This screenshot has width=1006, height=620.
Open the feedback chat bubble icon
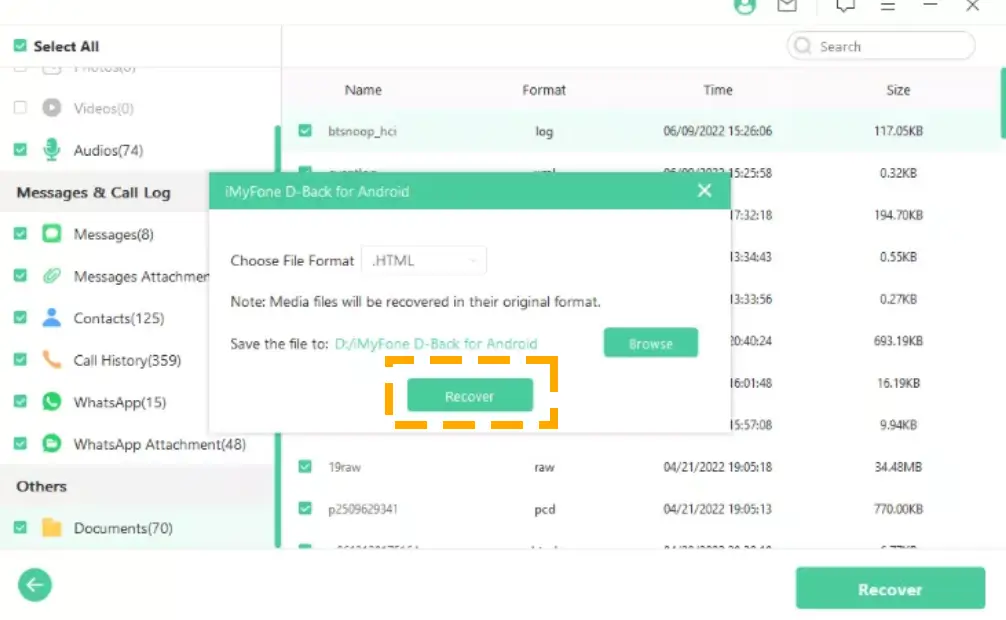(845, 6)
